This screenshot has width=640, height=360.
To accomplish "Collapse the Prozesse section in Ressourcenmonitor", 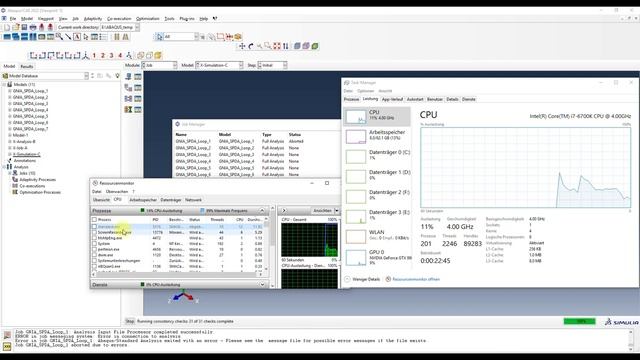I will [262, 211].
